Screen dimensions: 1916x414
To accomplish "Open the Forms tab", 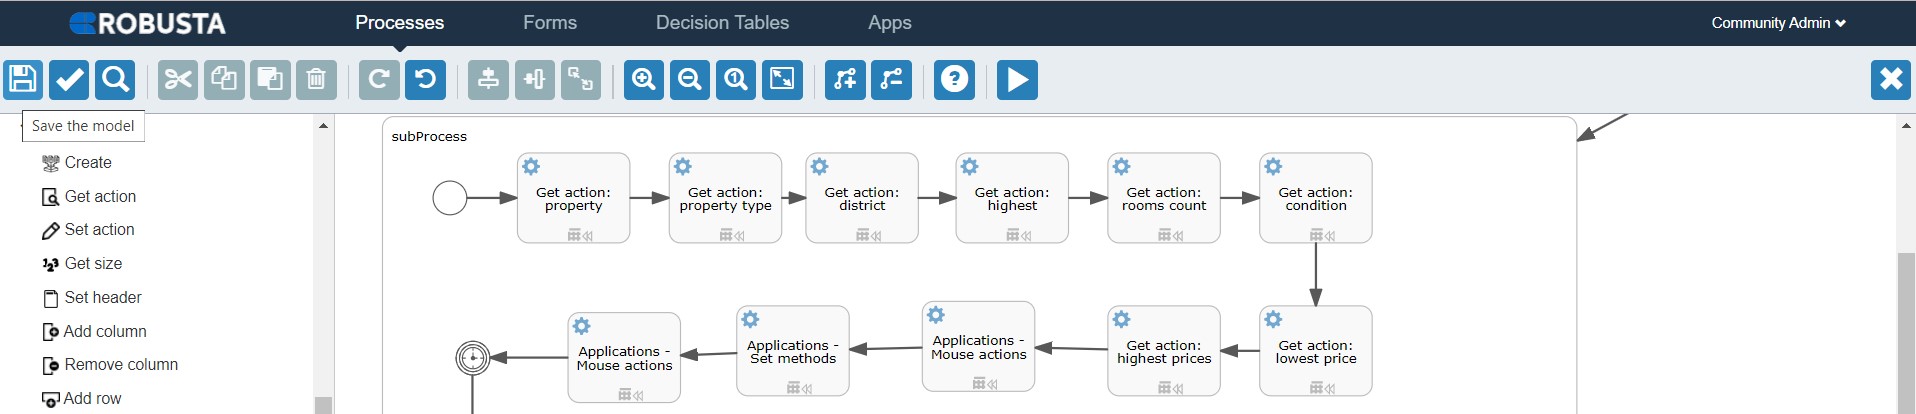I will point(550,23).
